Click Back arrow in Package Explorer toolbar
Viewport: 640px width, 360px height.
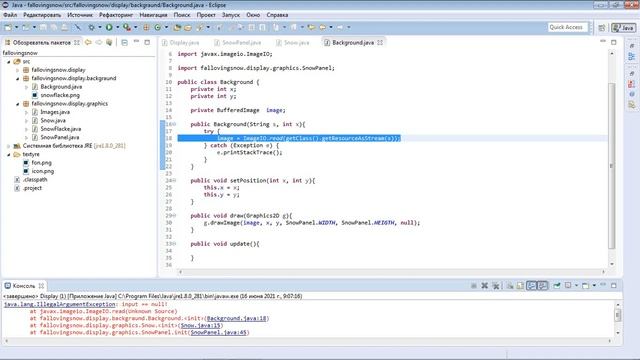pos(88,42)
